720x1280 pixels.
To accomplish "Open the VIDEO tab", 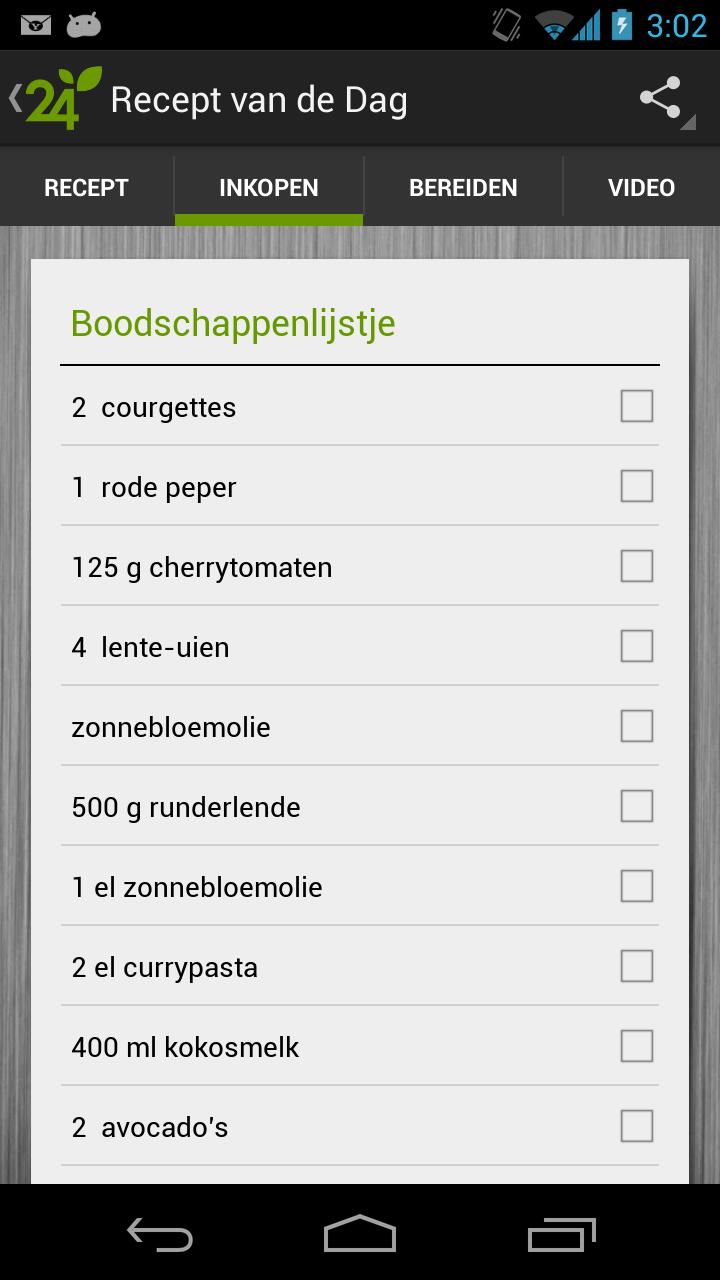I will coord(641,187).
